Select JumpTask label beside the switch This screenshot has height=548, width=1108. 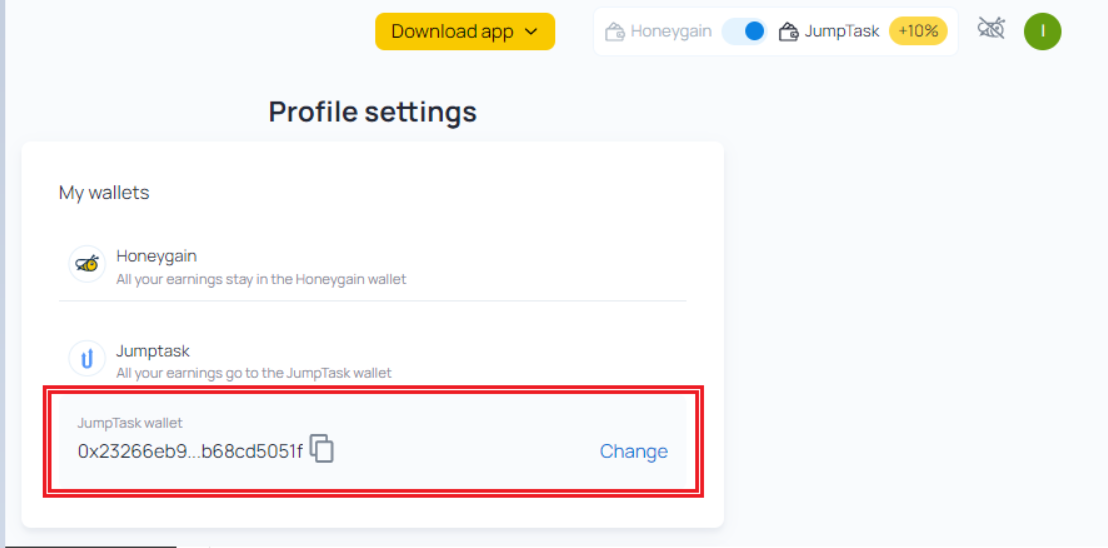(842, 31)
